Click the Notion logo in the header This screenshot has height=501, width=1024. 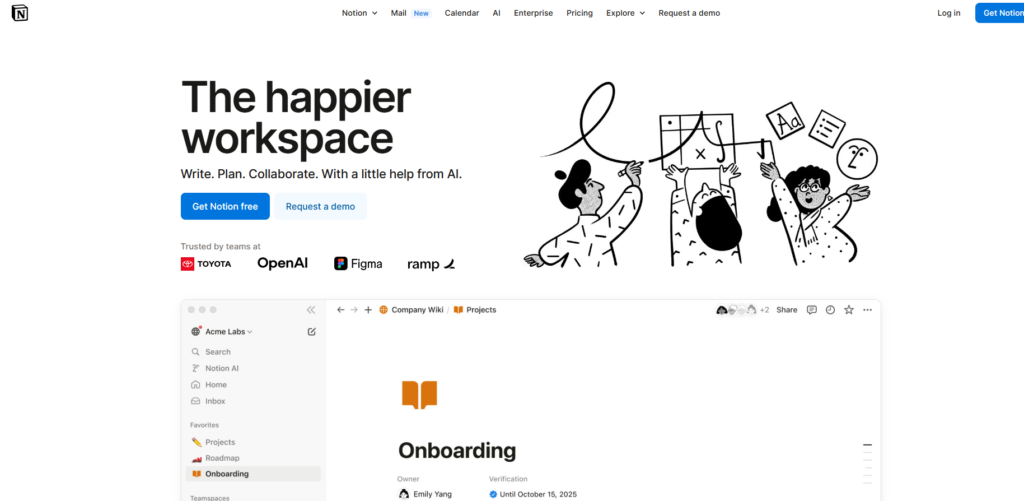[x=20, y=13]
